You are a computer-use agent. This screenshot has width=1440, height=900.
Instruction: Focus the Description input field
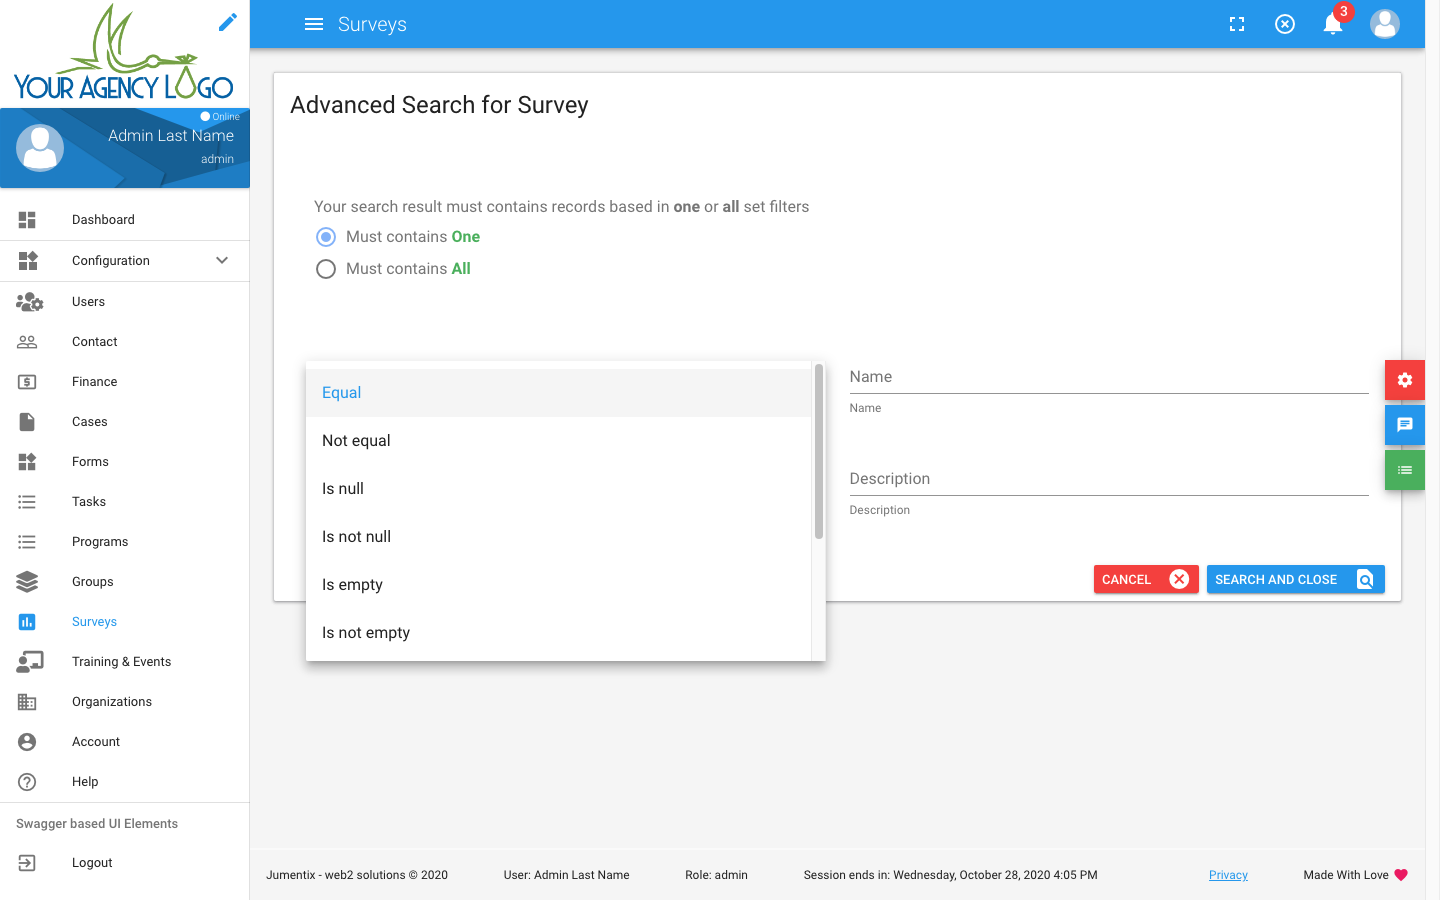point(1109,480)
